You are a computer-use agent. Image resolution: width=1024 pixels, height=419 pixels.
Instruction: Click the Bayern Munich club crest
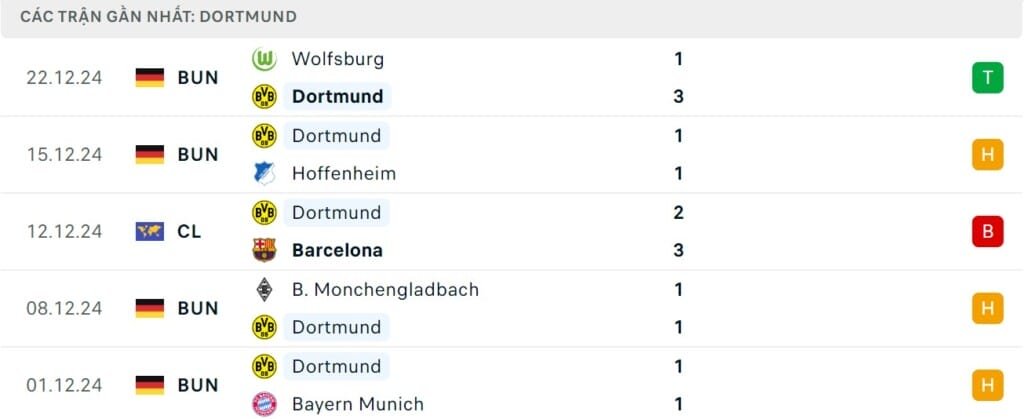pyautogui.click(x=264, y=405)
